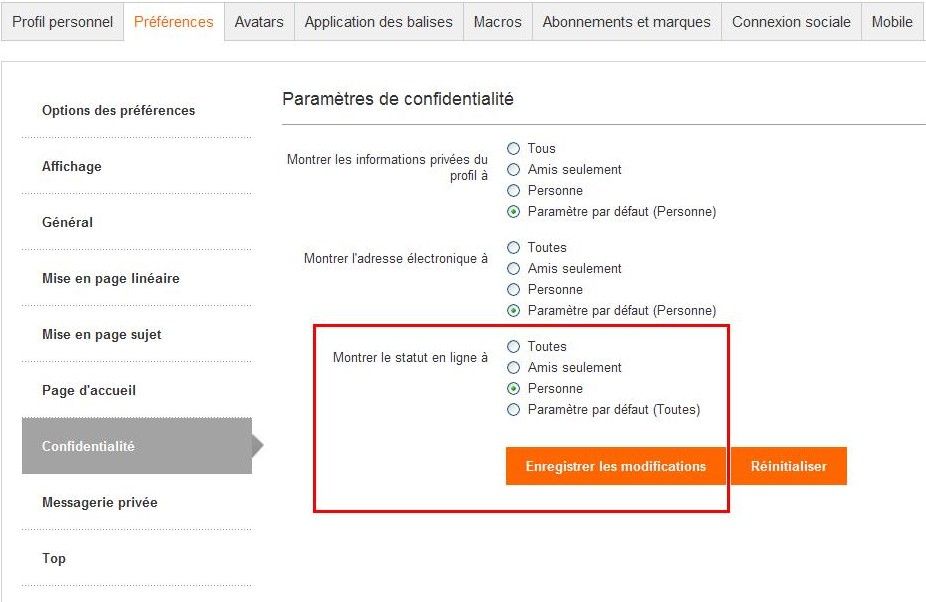Select 'Tous' for private profile information
Screen dimensions: 926x602
point(514,149)
